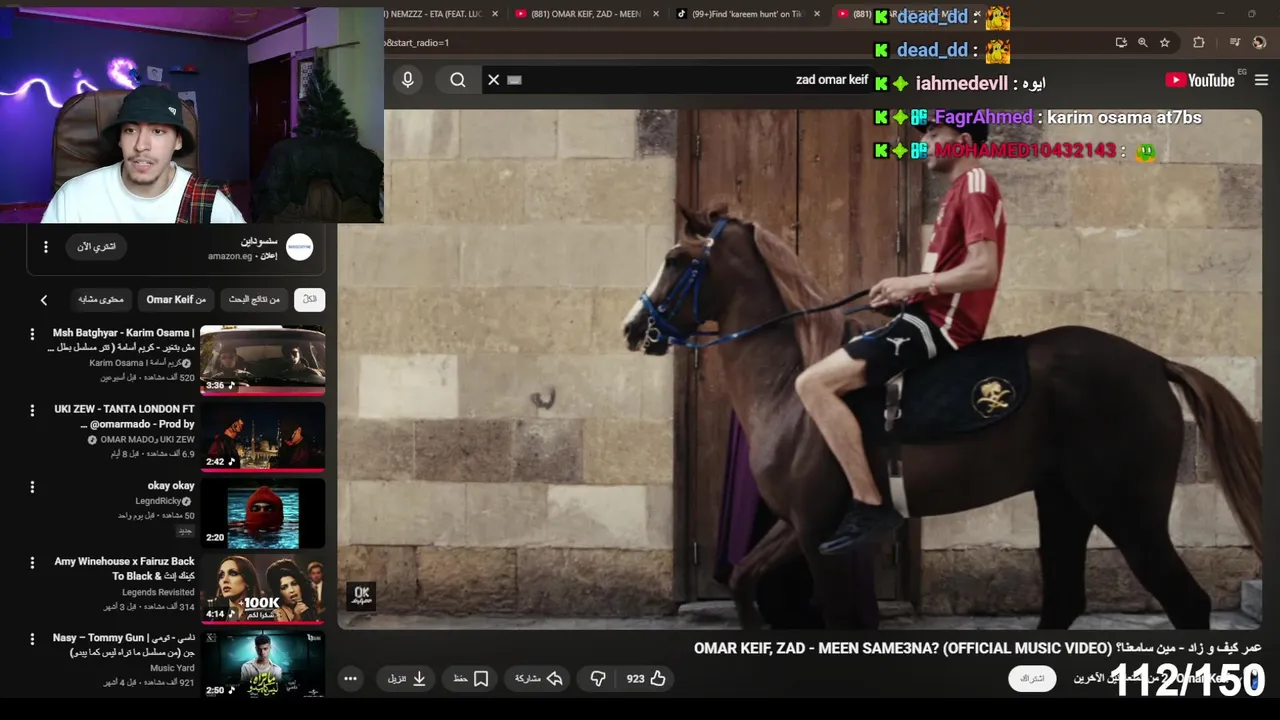The width and height of the screenshot is (1280, 720).
Task: Open the YouTube hamburger guide menu
Action: [x=1261, y=80]
